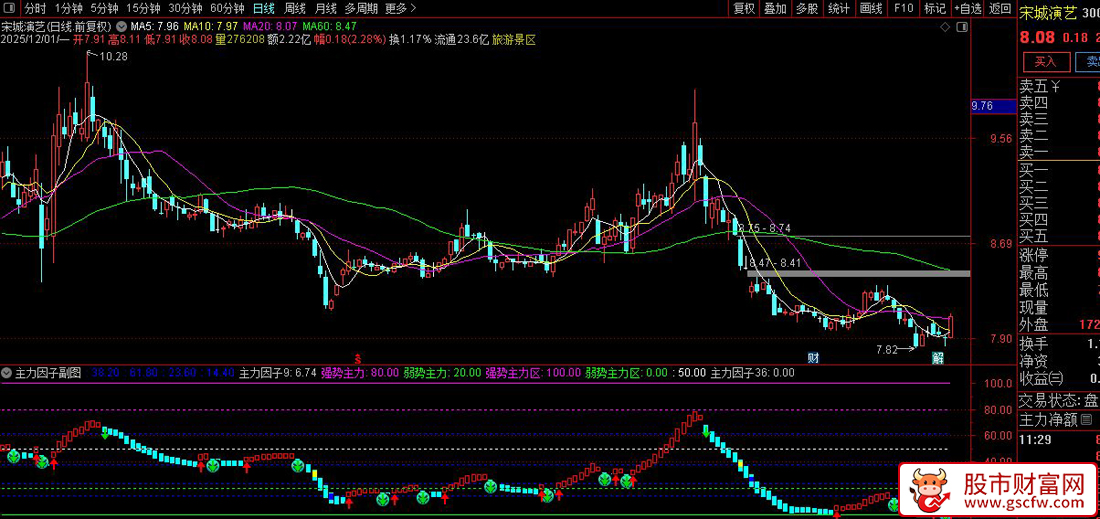The height and width of the screenshot is (519, 1100).
Task: Add stock via +自选 button
Action: (968, 8)
